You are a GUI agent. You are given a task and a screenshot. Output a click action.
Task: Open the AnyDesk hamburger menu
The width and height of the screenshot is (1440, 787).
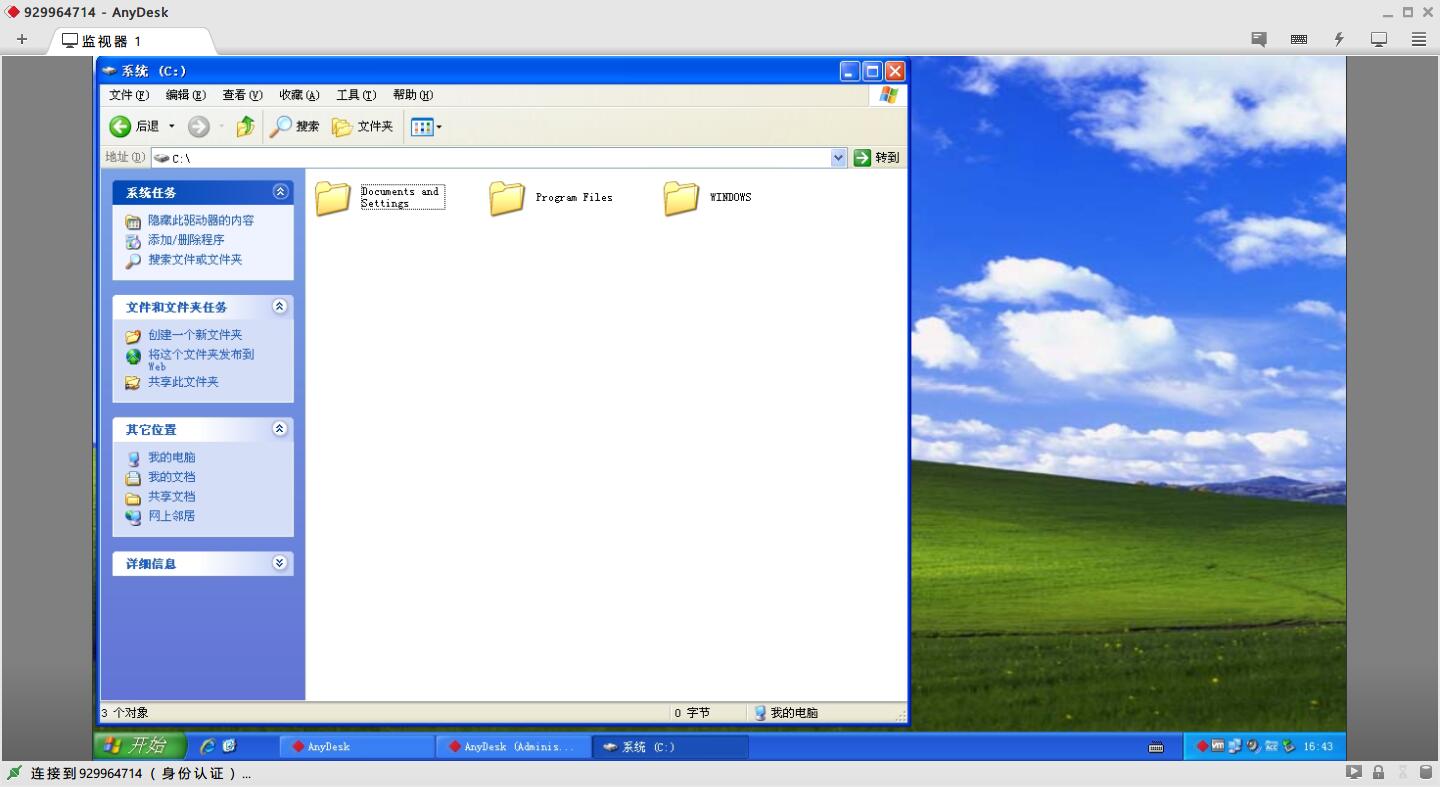click(1419, 40)
